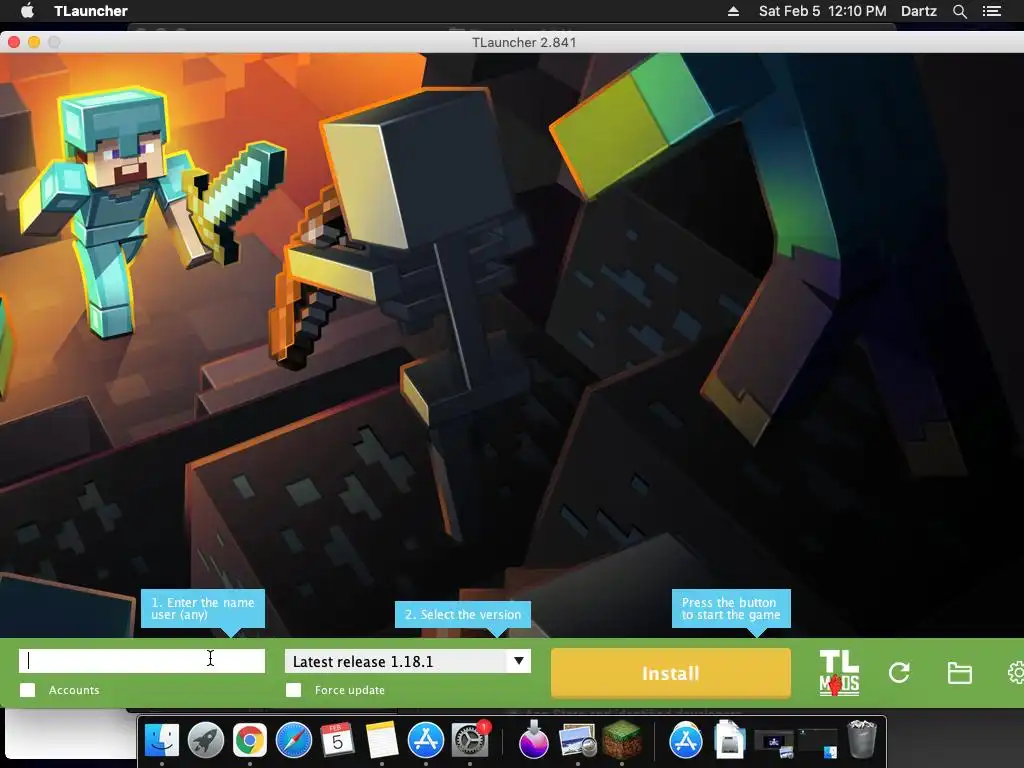The image size is (1024, 768).
Task: Click the Minecraft grass block dock icon
Action: 621,739
